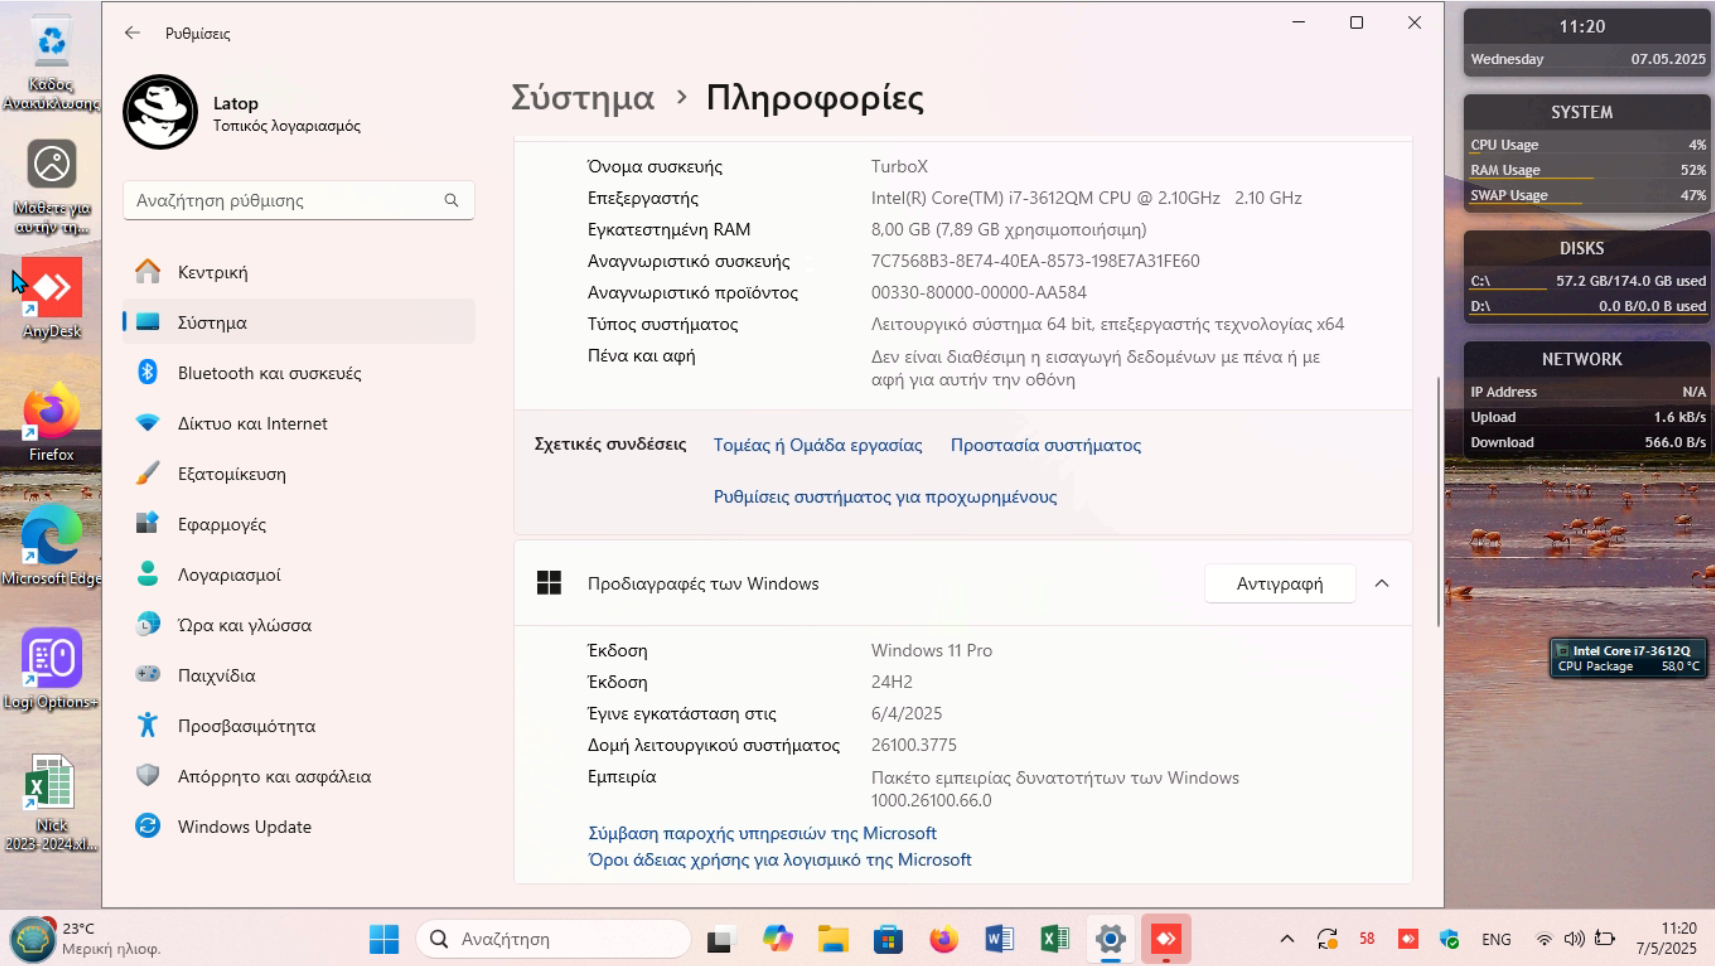Open Σύμβαση παροχής υπηρεσιών της Microsoft link
Screen dimensions: 1715x966
pyautogui.click(x=762, y=833)
